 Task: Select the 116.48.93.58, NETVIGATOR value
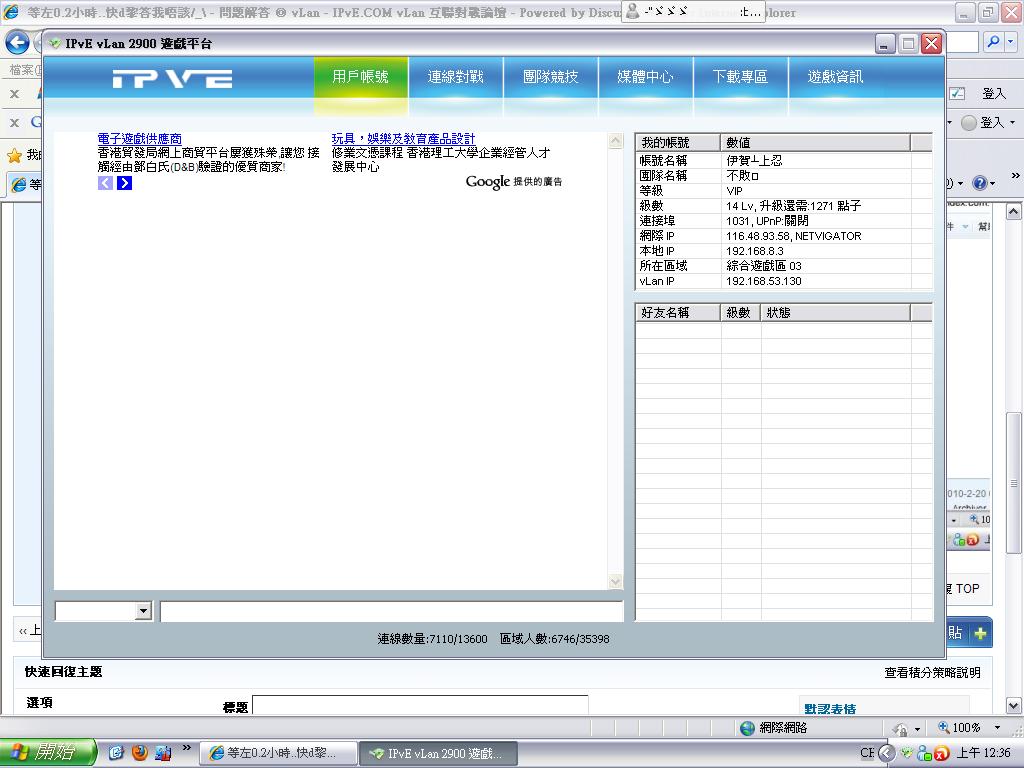point(793,236)
